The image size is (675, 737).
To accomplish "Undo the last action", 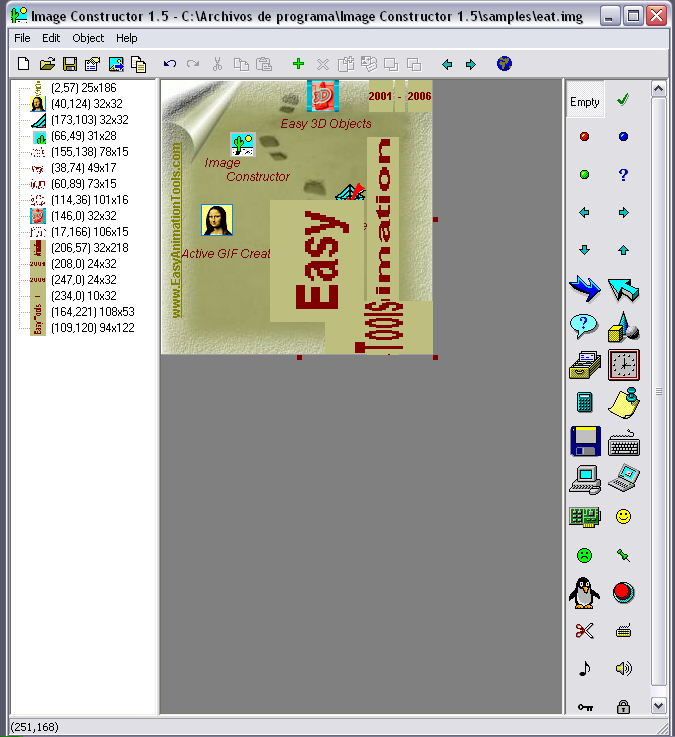I will (x=170, y=63).
